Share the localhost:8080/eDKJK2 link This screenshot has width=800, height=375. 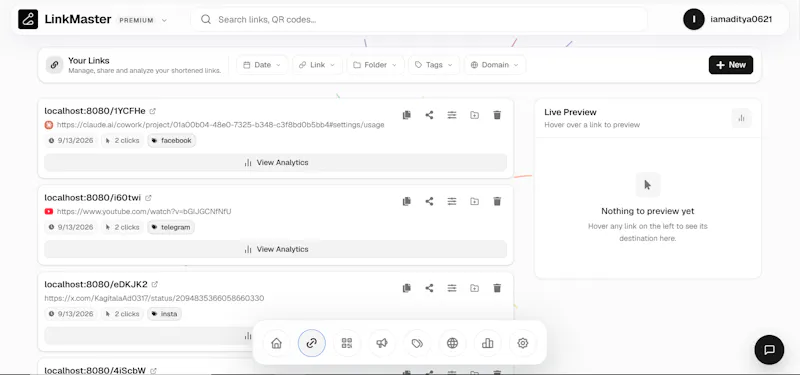pos(429,288)
